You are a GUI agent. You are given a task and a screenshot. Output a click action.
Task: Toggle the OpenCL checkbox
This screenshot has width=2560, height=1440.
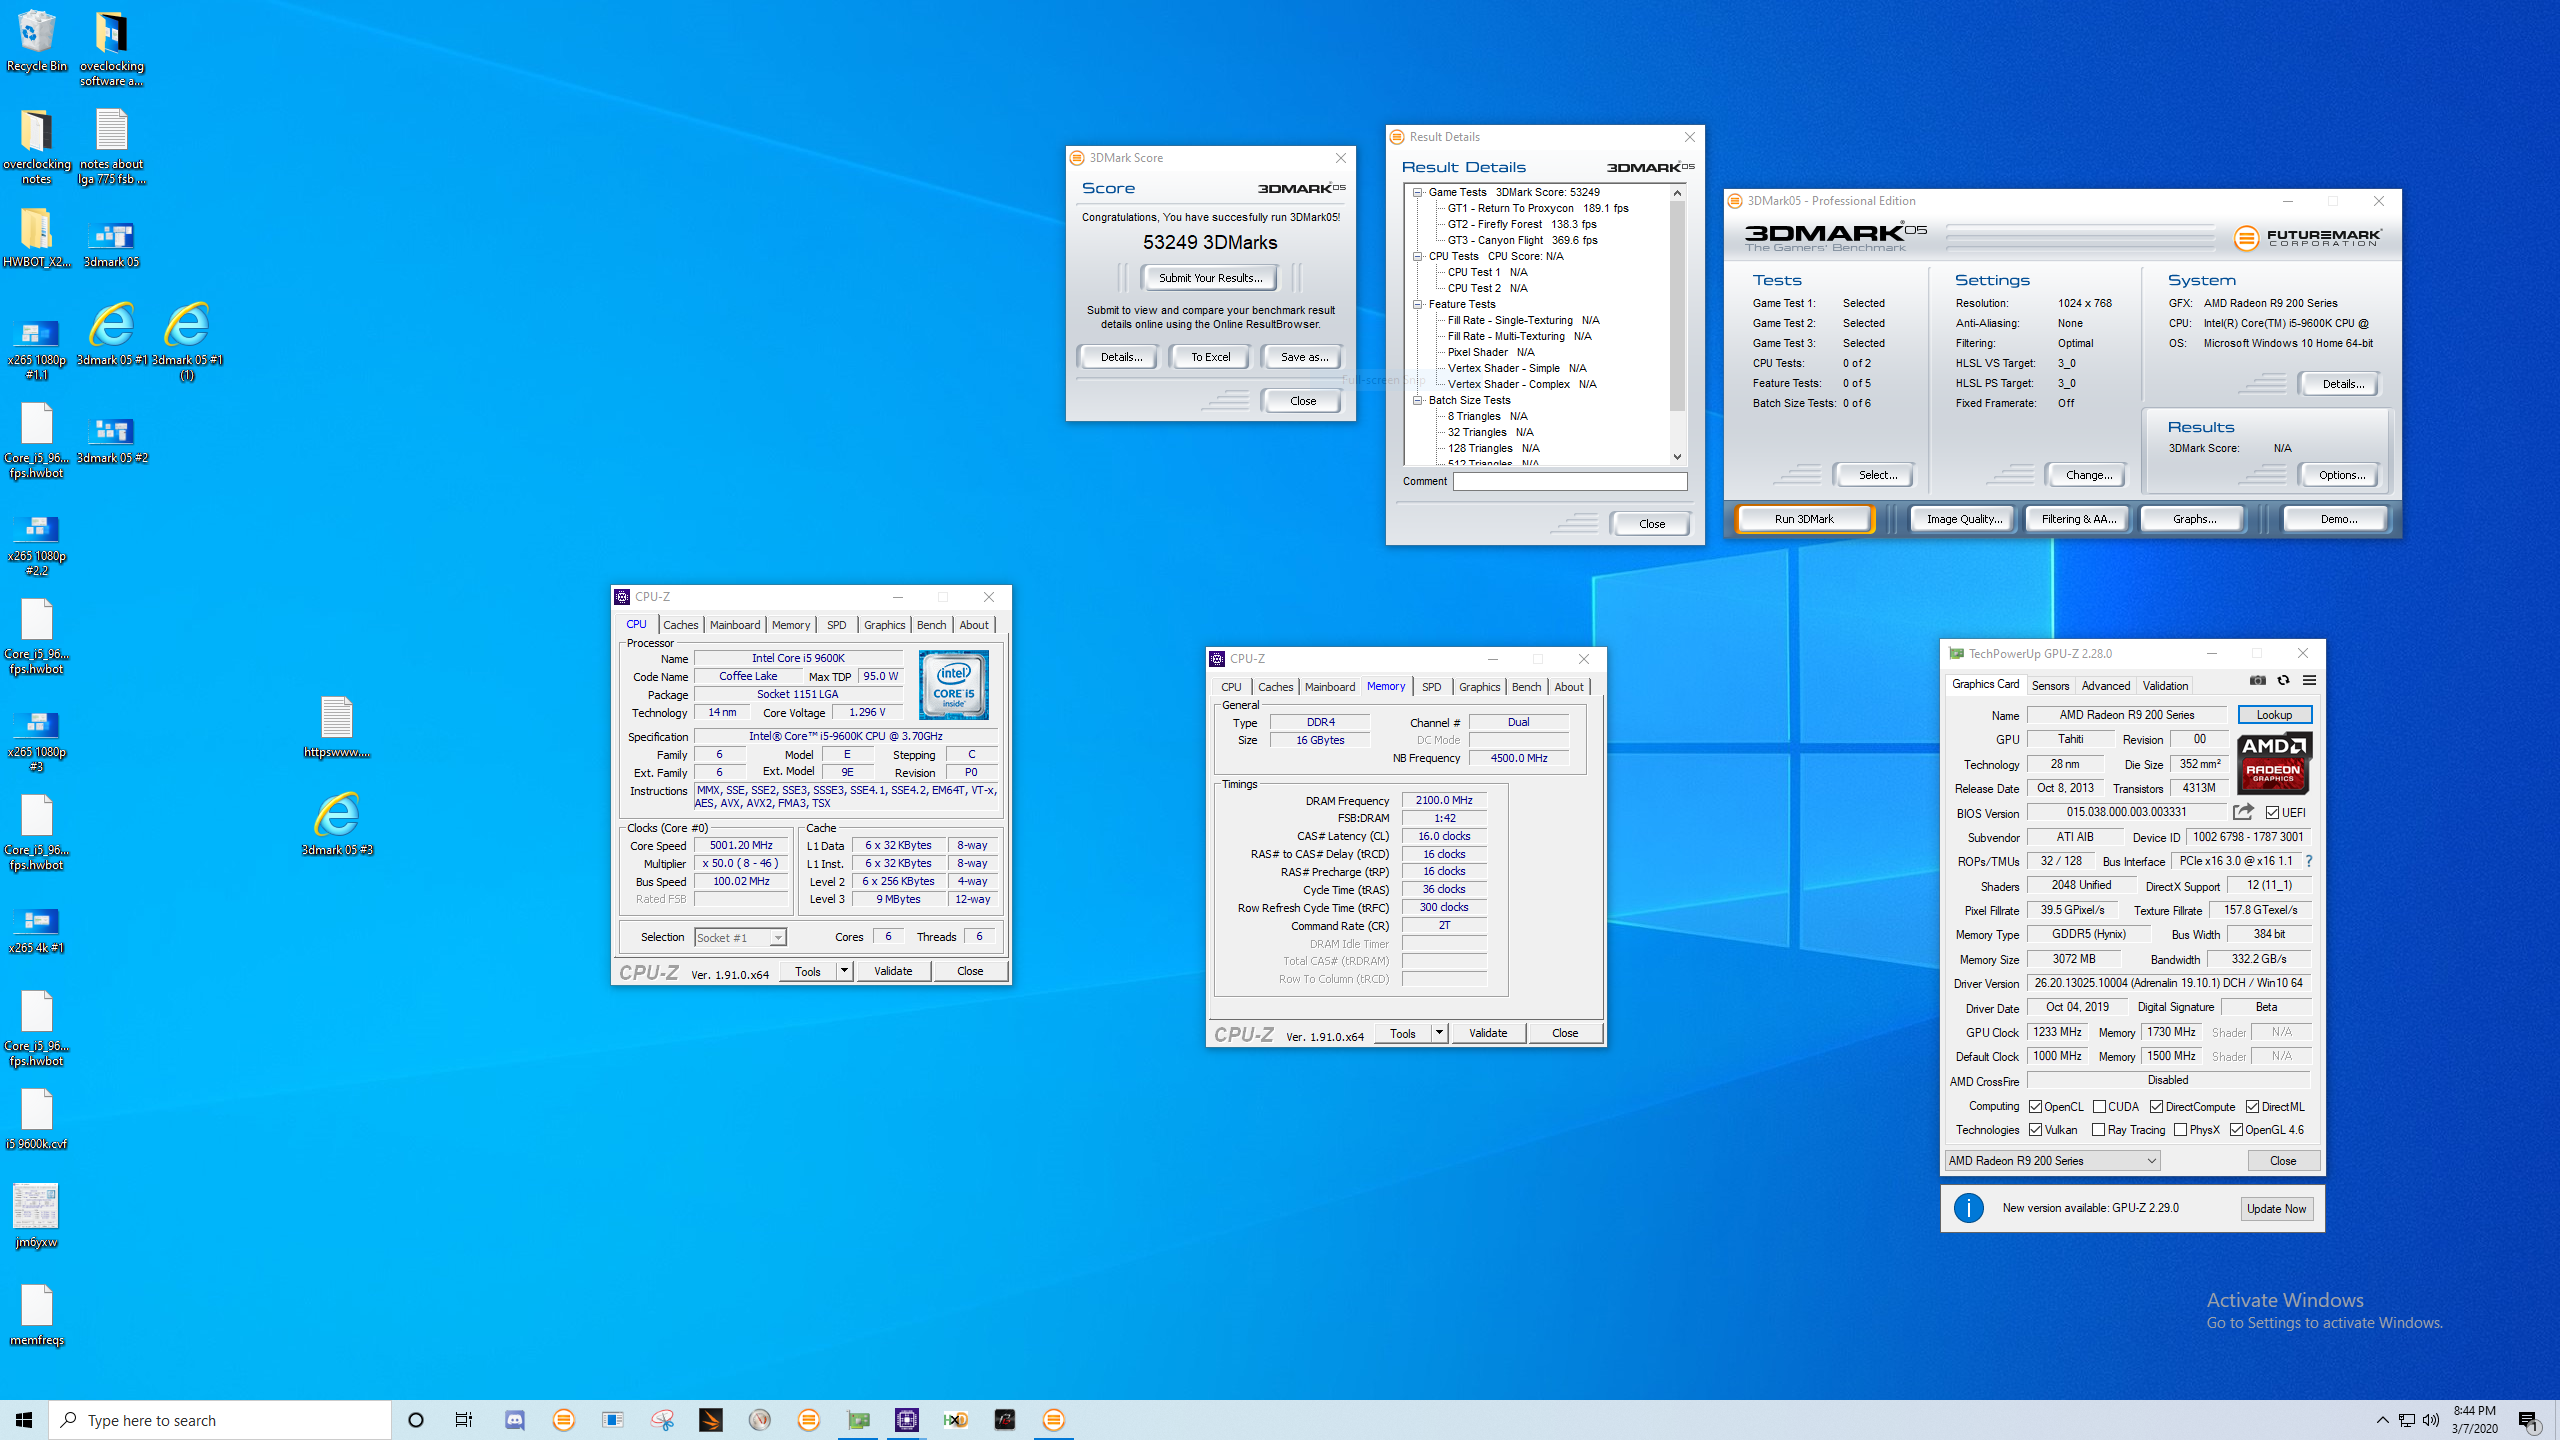(2035, 1107)
